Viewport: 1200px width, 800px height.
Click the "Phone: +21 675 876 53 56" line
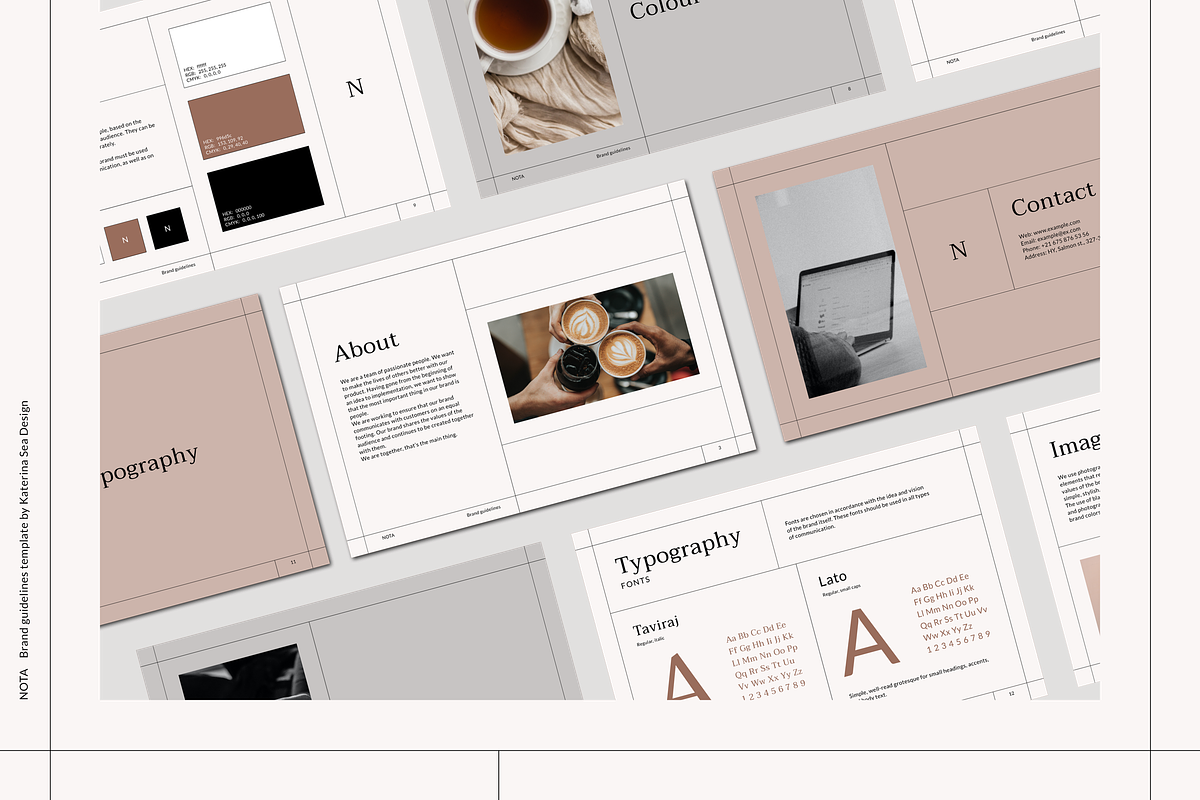(x=1055, y=241)
